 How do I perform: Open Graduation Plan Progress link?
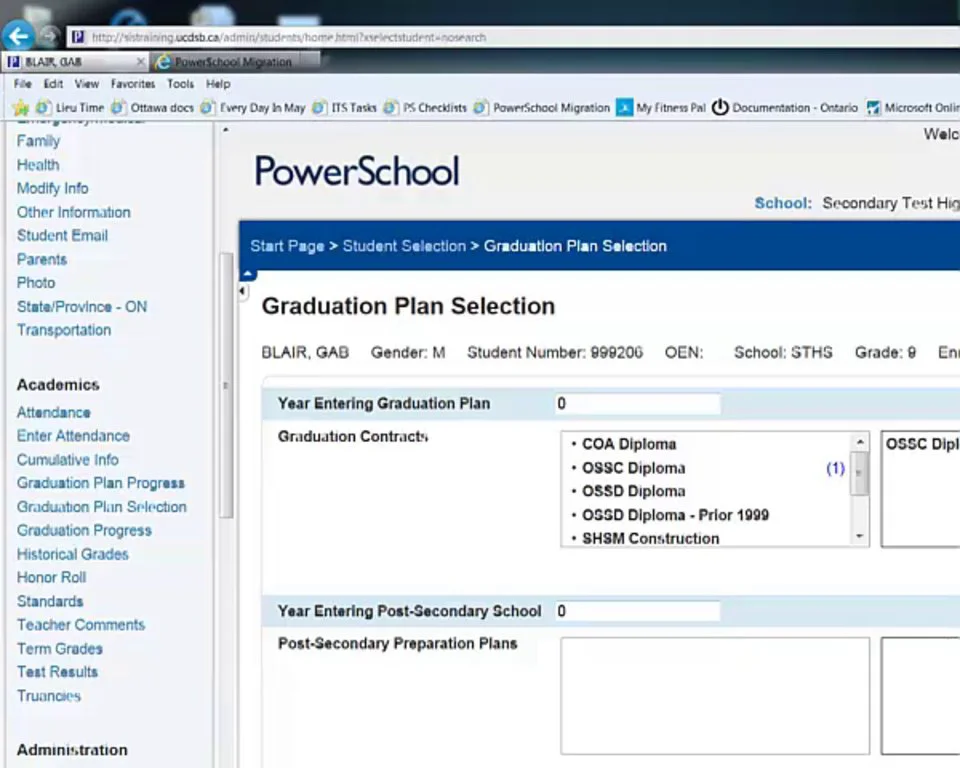click(x=100, y=483)
